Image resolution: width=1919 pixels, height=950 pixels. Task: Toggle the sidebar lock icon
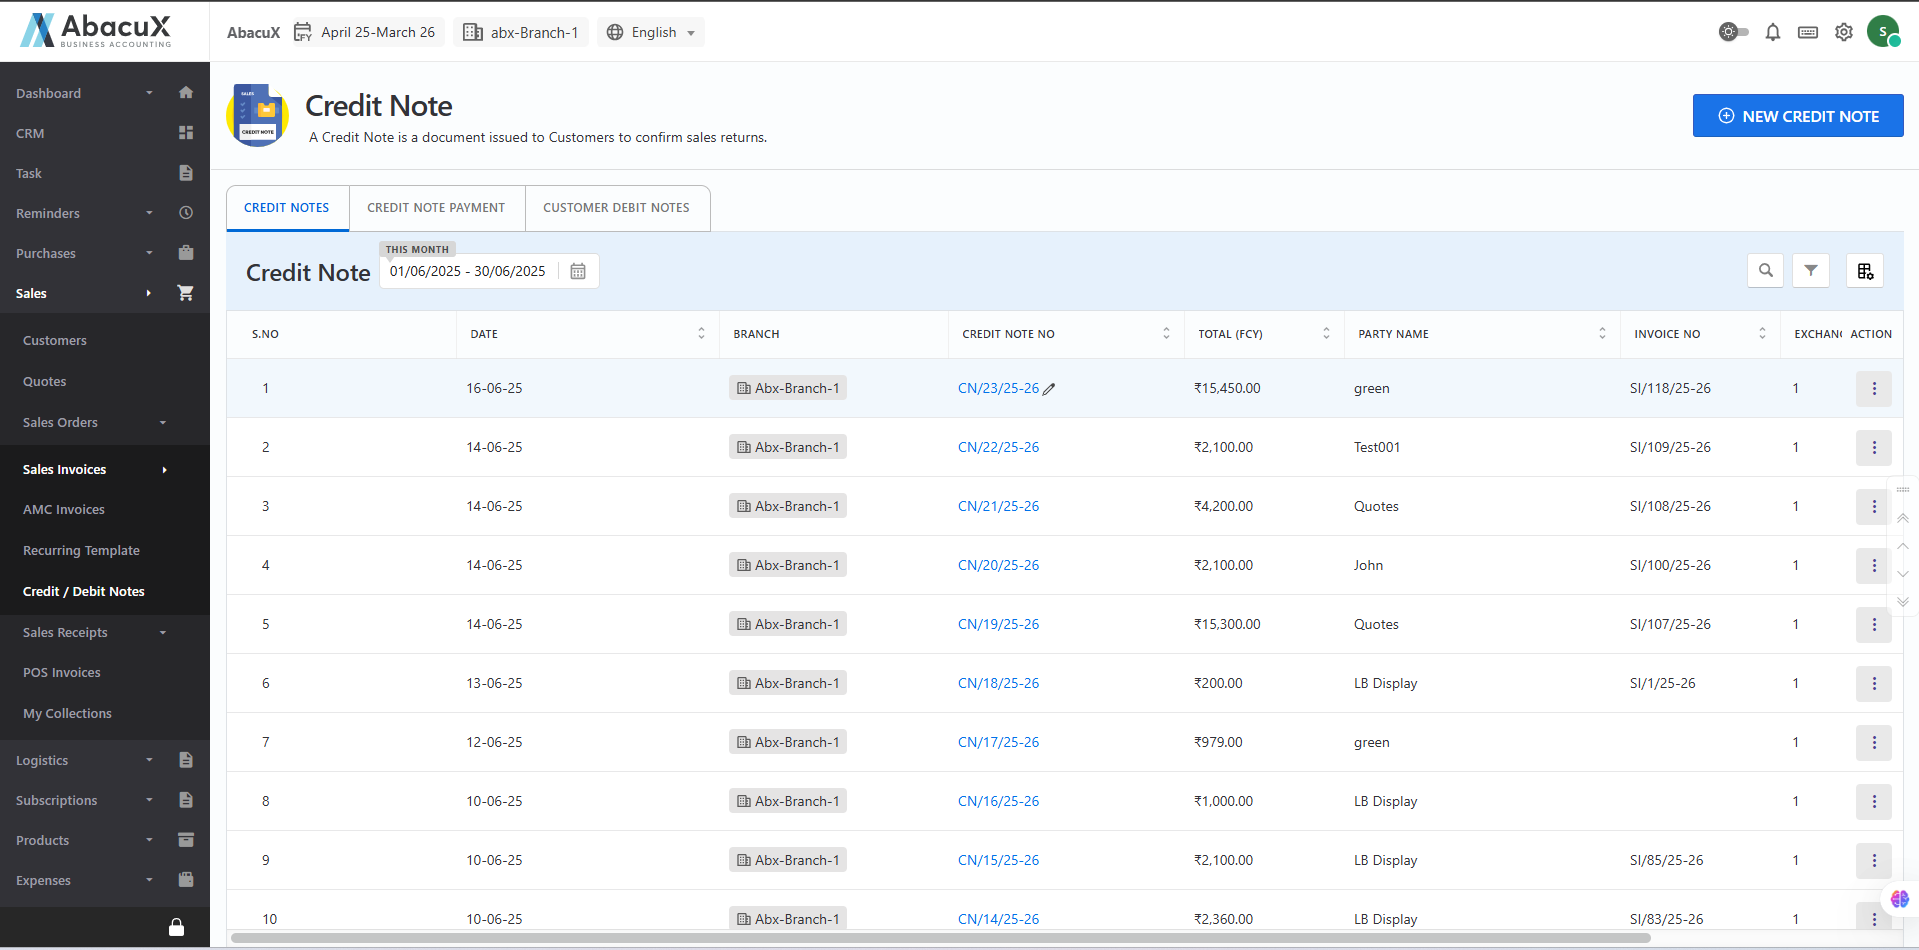[x=176, y=927]
